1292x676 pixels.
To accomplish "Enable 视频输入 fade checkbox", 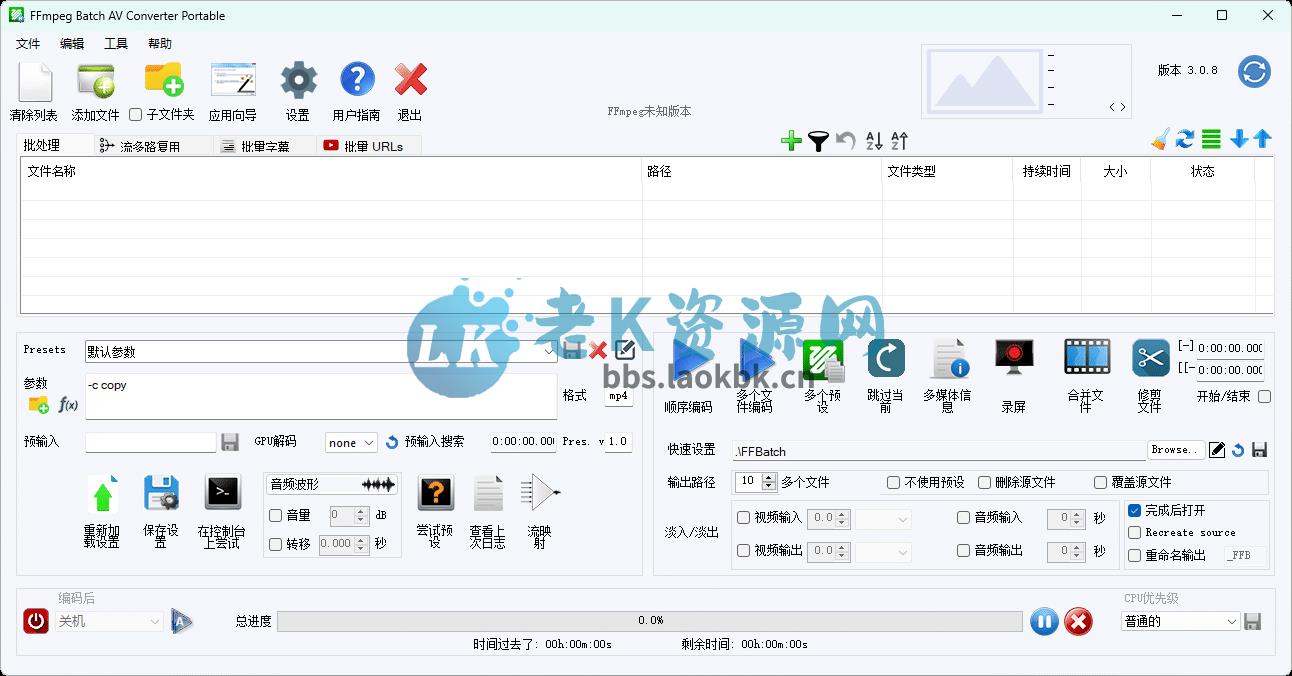I will pos(743,518).
